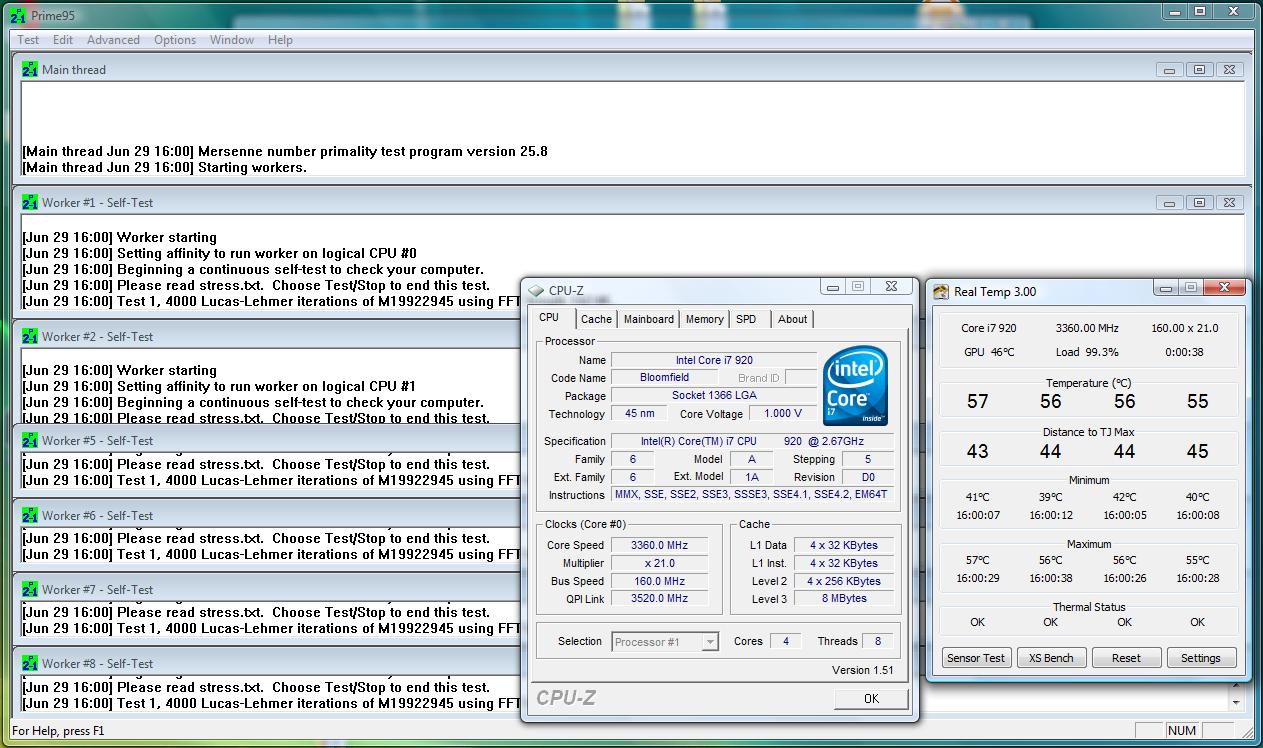Run the XS Bench in Real Temp

point(1051,658)
